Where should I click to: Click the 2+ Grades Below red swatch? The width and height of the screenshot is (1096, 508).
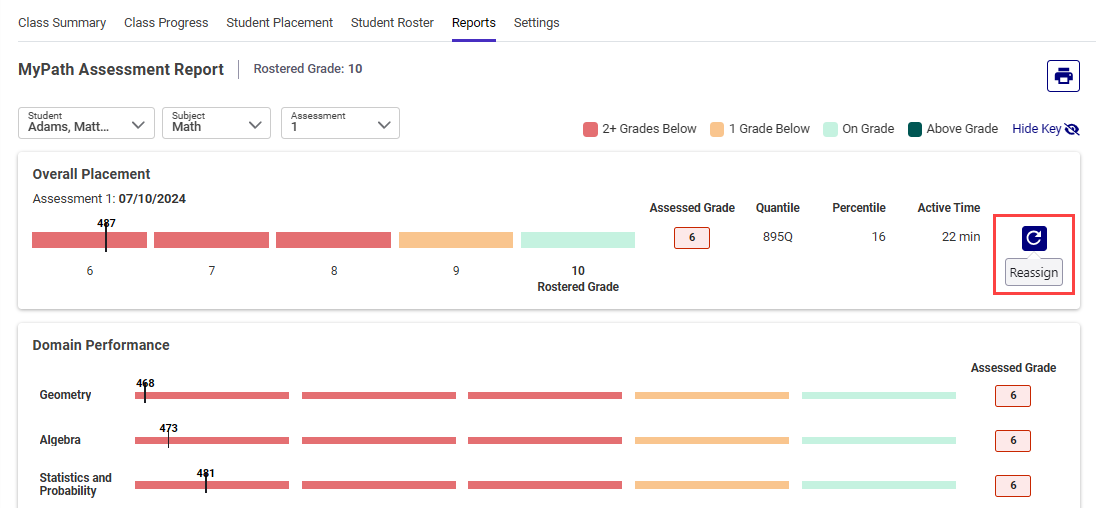(590, 129)
